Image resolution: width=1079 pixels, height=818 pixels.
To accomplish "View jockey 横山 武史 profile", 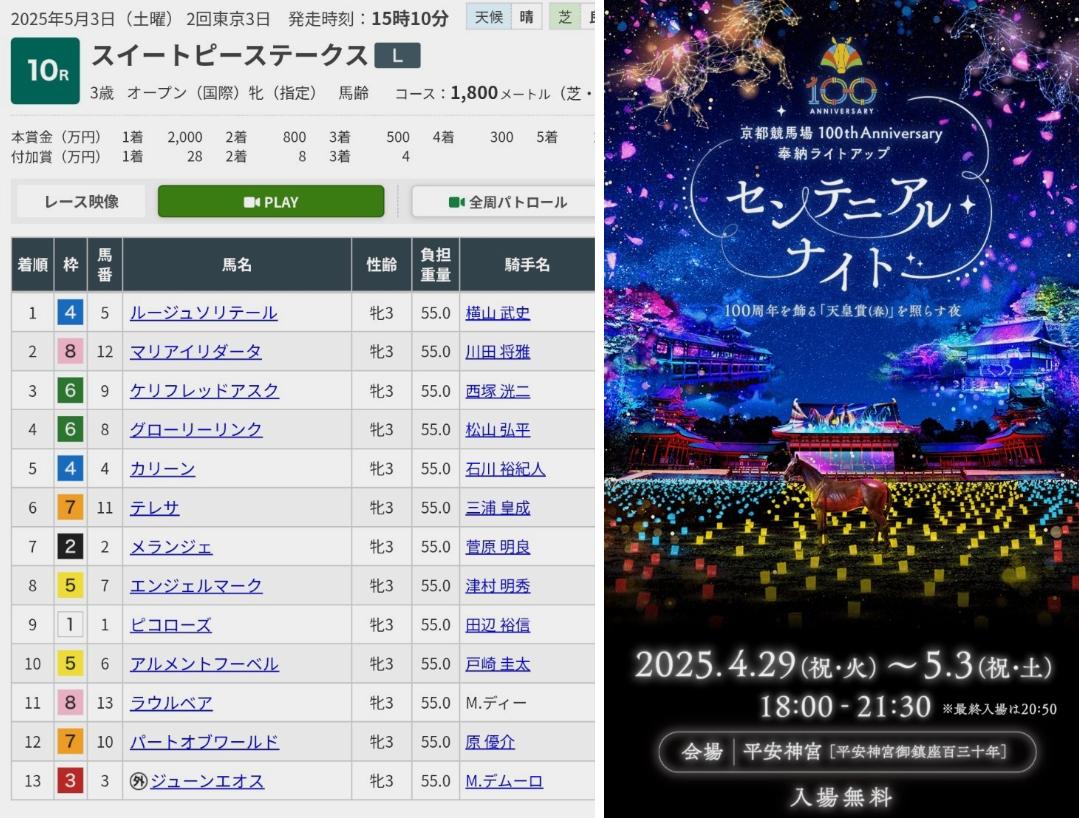I will click(x=497, y=313).
